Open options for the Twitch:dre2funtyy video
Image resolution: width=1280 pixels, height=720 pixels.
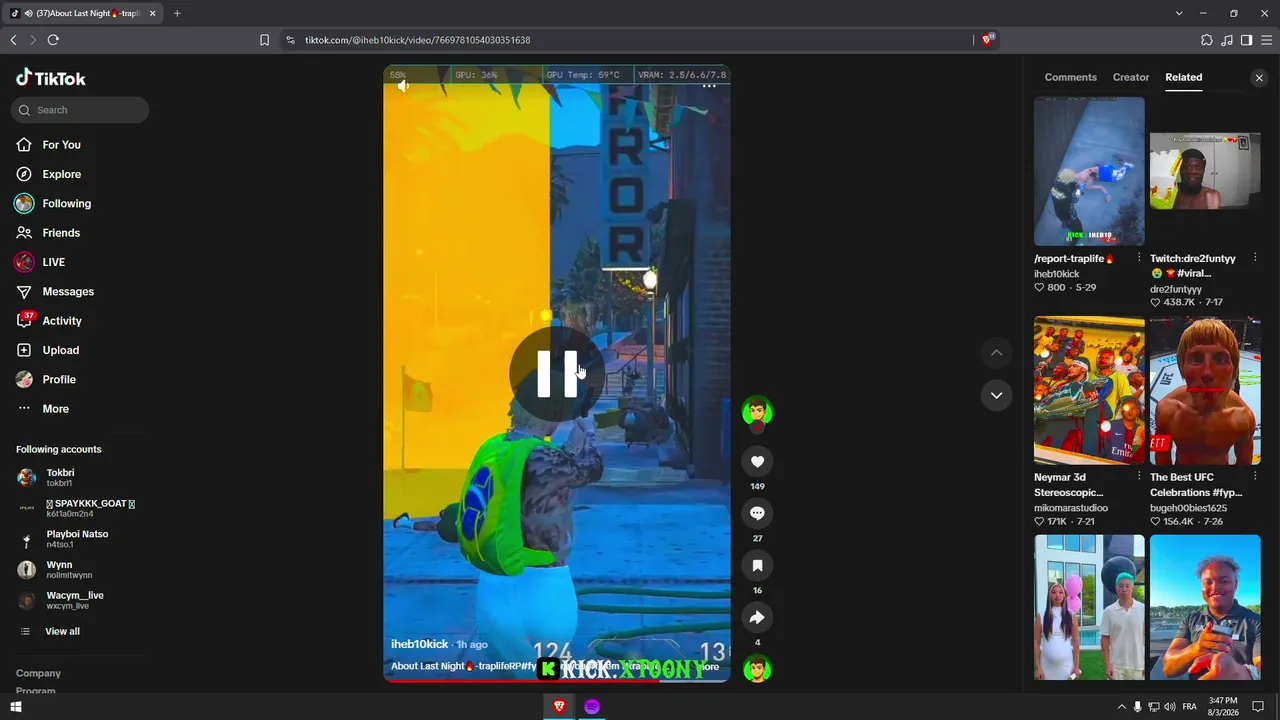pos(1255,258)
